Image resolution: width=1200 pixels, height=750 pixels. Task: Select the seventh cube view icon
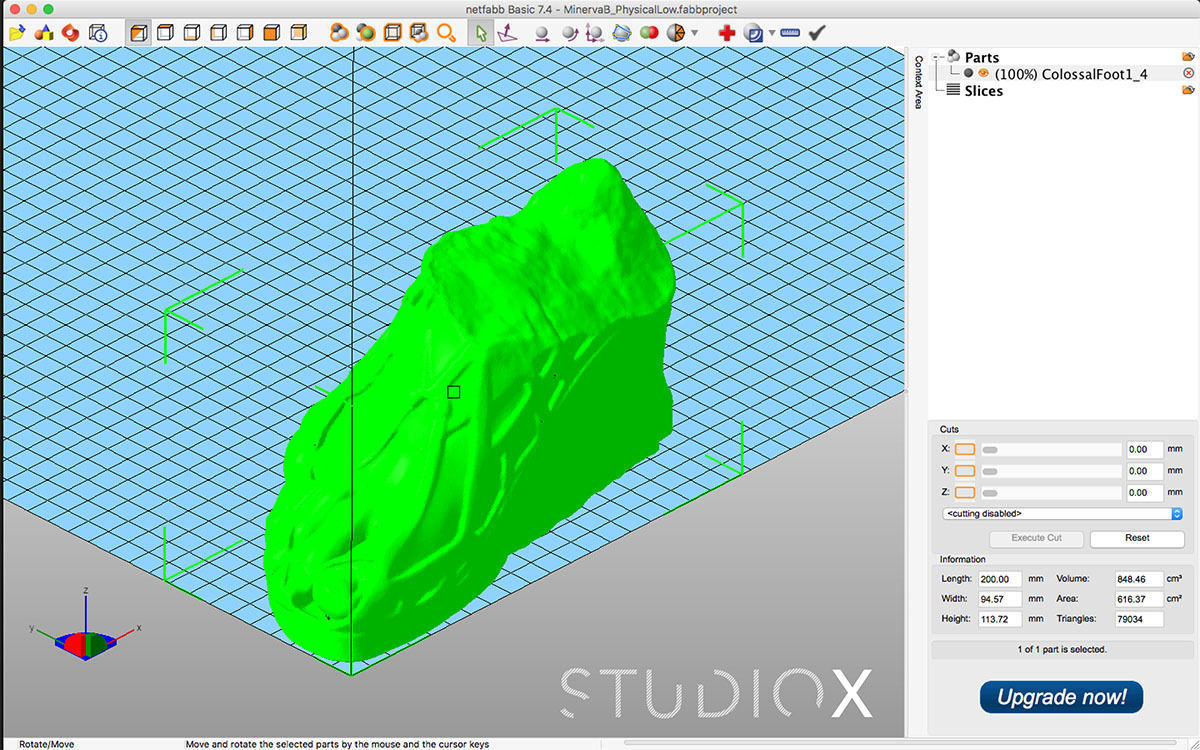[296, 33]
